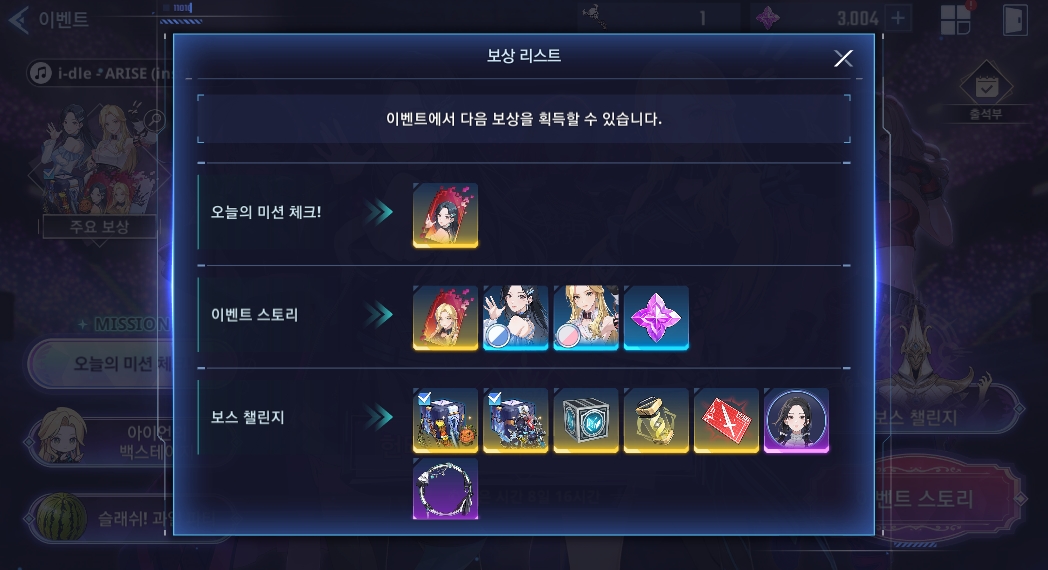Screen dimensions: 1048x570
Task: Close the 보상 리스트 reward popup
Action: 843,59
